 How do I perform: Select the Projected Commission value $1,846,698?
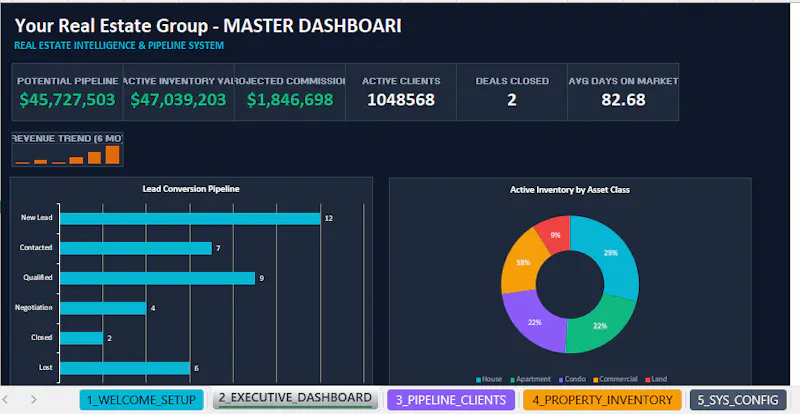click(x=290, y=100)
